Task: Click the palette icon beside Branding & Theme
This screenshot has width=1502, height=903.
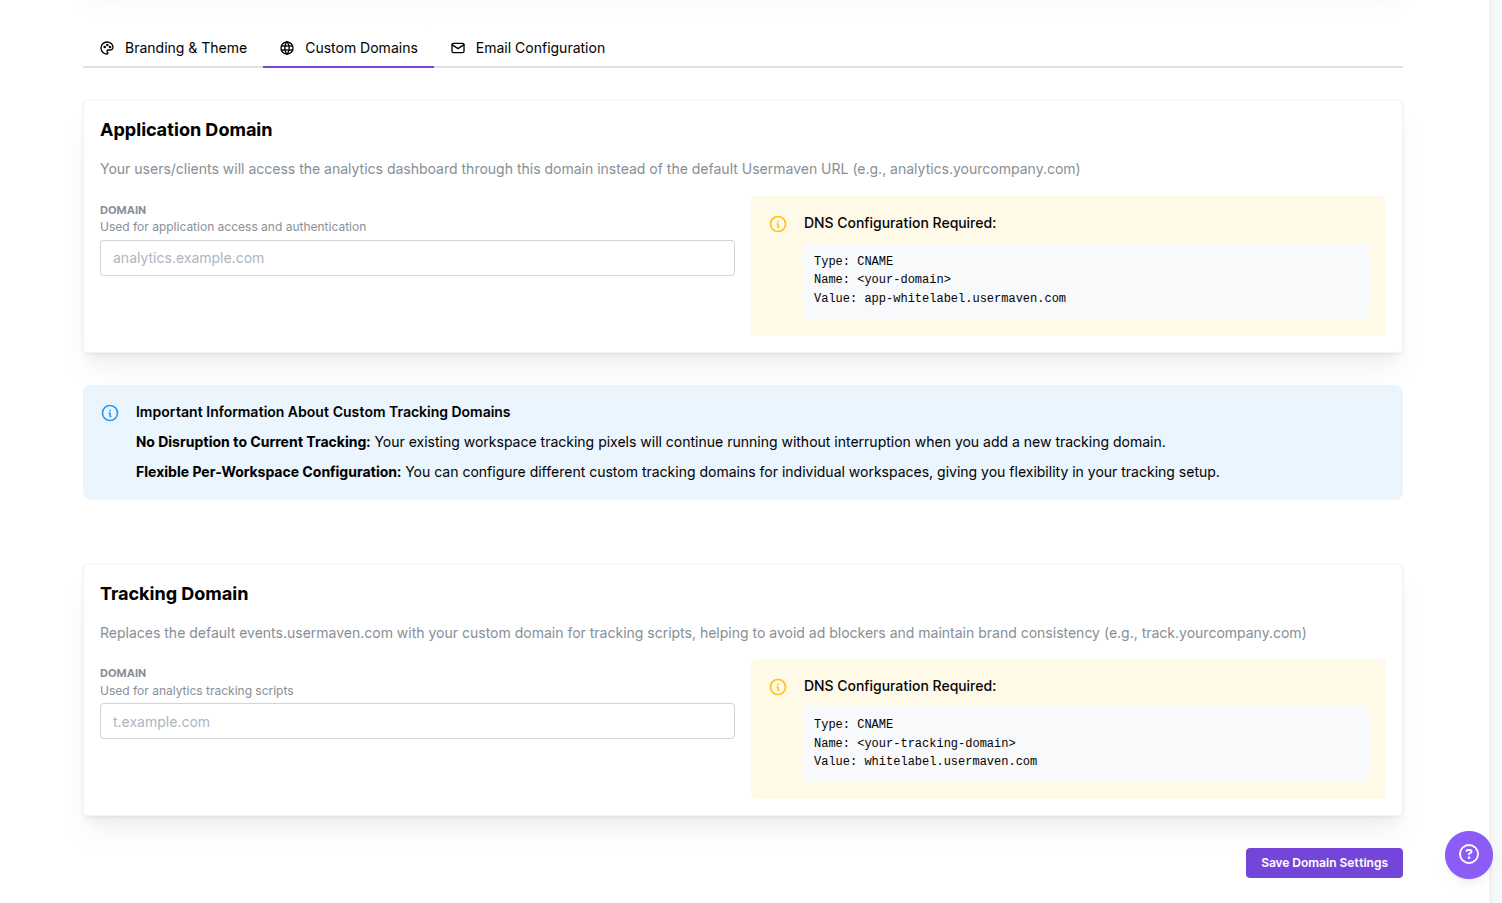Action: tap(107, 48)
